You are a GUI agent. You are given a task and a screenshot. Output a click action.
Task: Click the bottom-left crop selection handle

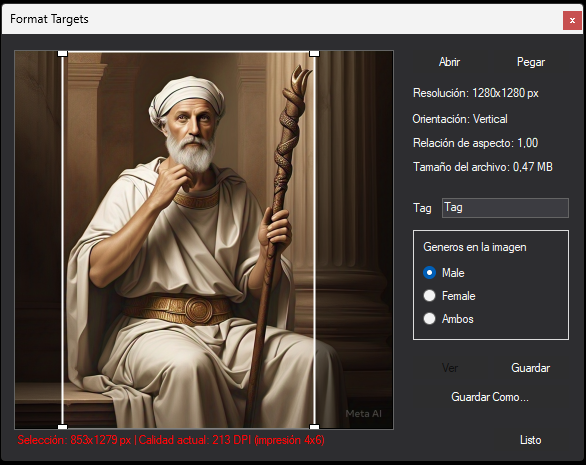coord(62,426)
